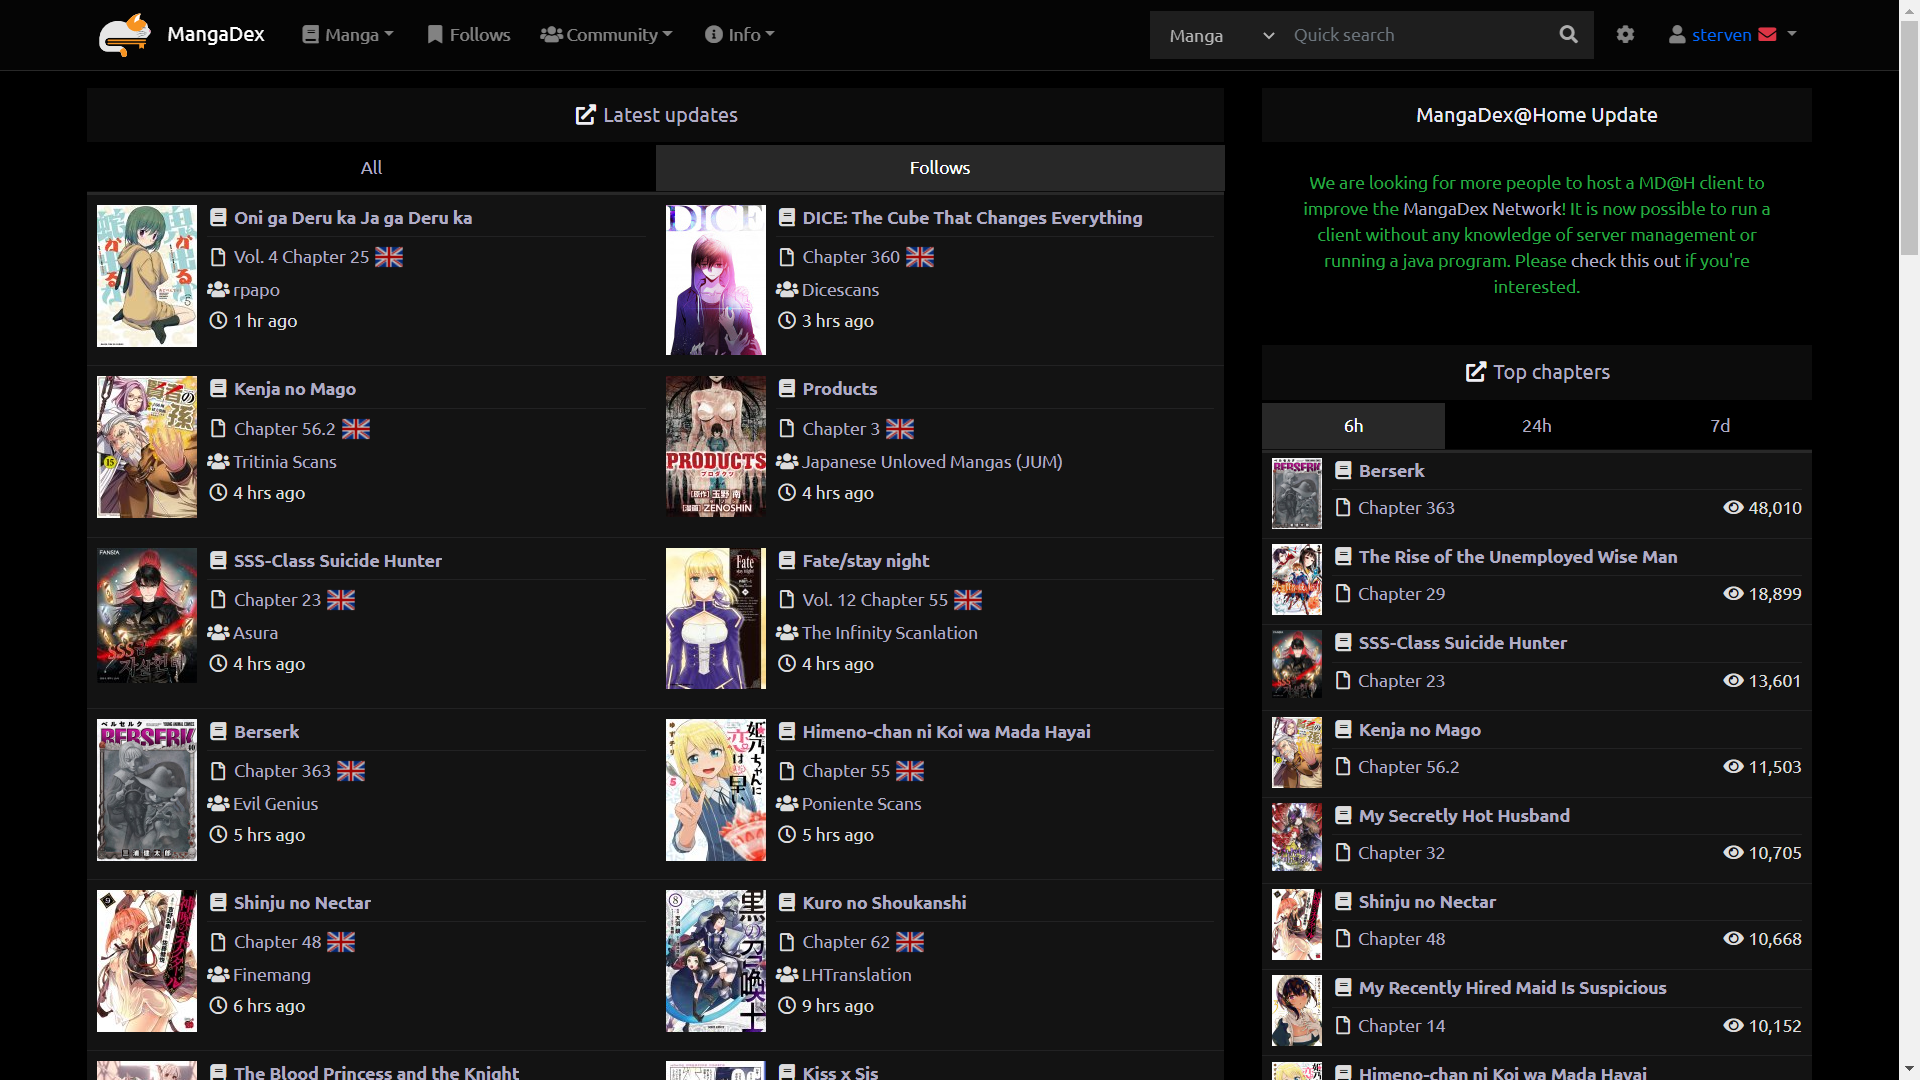
Task: Open the Top chapters heading link
Action: click(1551, 372)
